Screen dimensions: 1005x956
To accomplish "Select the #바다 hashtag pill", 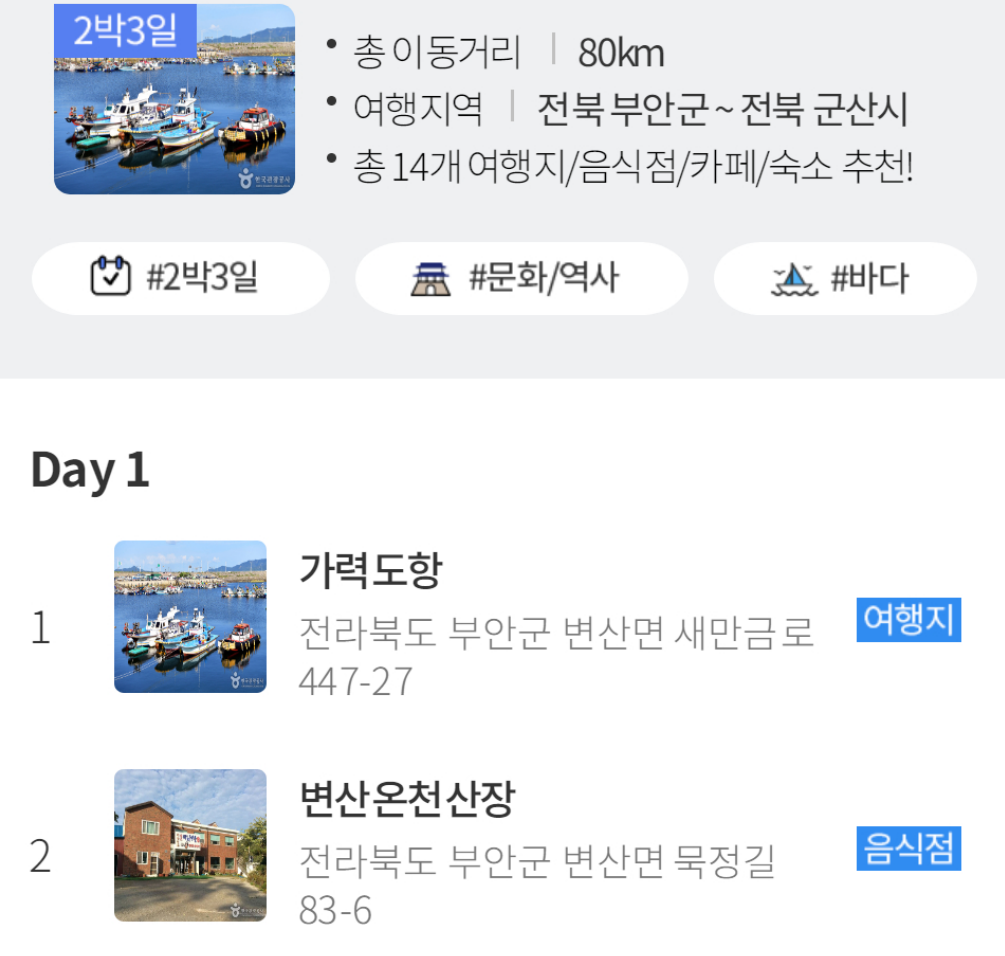I will pos(845,278).
